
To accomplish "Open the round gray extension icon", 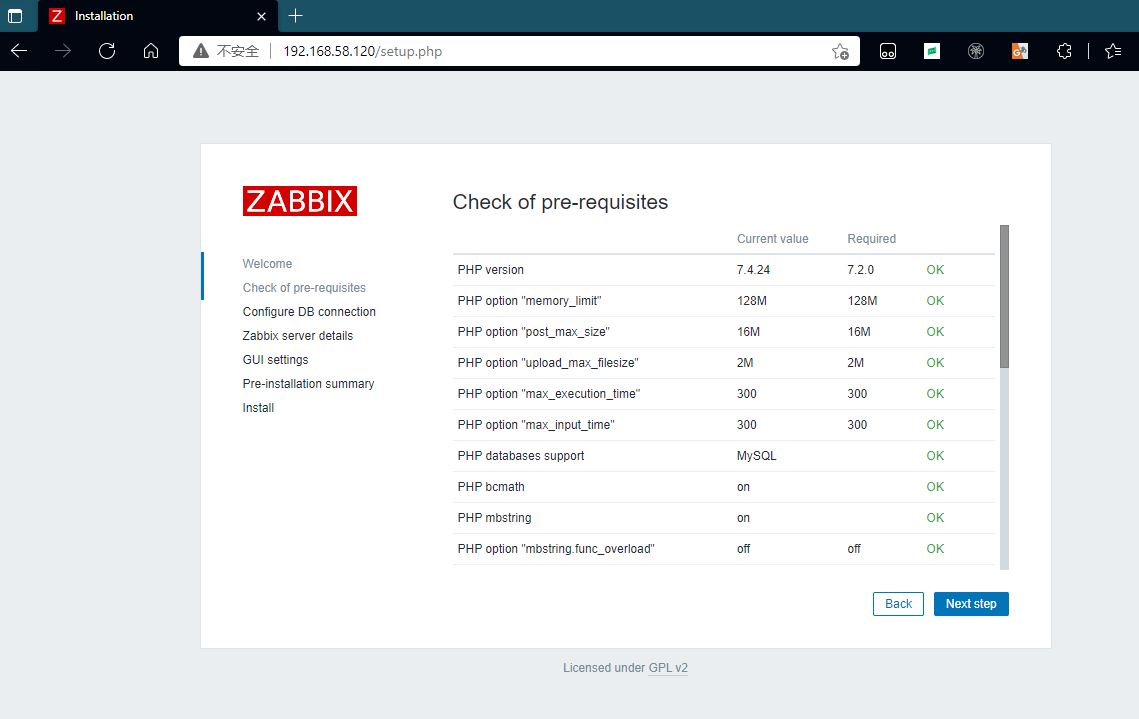I will point(976,51).
